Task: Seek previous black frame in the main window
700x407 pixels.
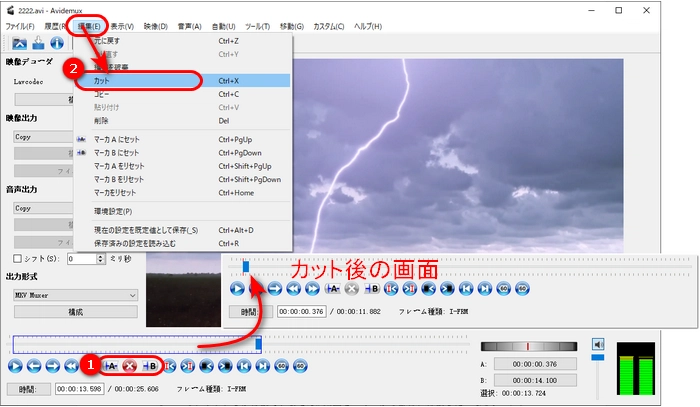Action: tap(206, 366)
